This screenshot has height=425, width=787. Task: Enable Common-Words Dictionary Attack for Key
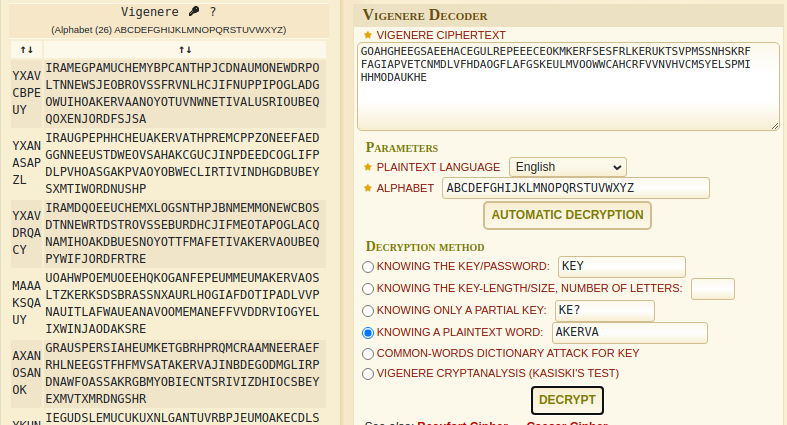point(368,353)
